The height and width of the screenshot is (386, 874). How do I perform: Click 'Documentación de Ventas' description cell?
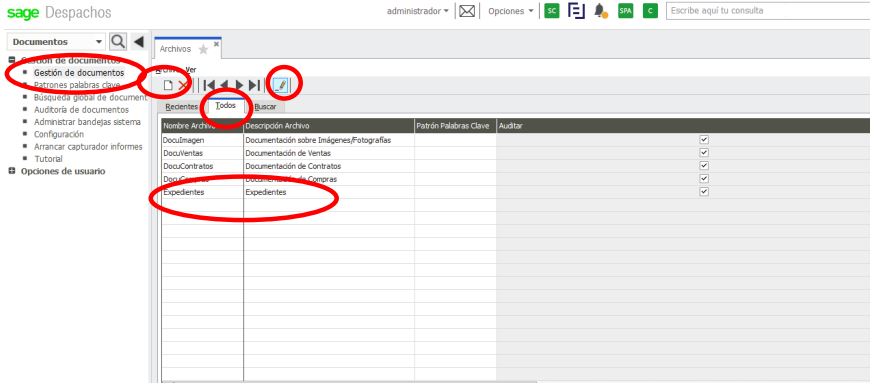288,153
